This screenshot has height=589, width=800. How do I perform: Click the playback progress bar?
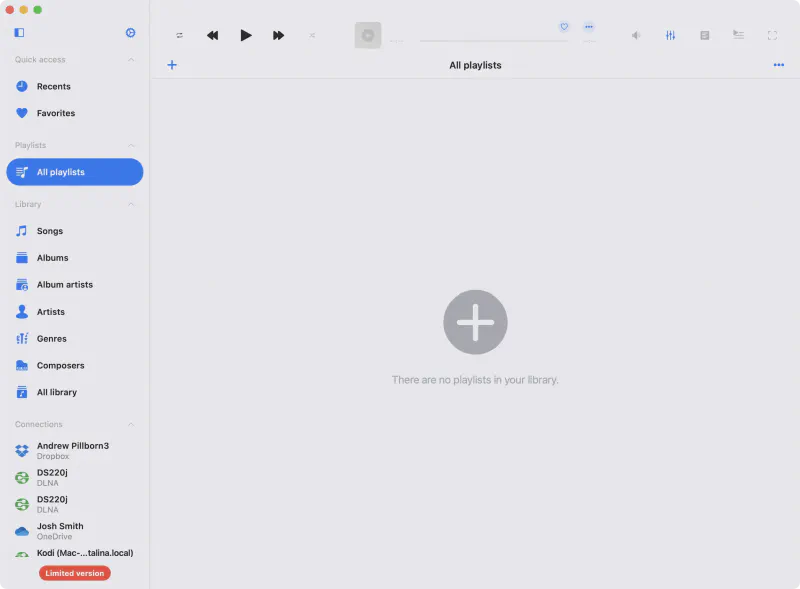(493, 41)
